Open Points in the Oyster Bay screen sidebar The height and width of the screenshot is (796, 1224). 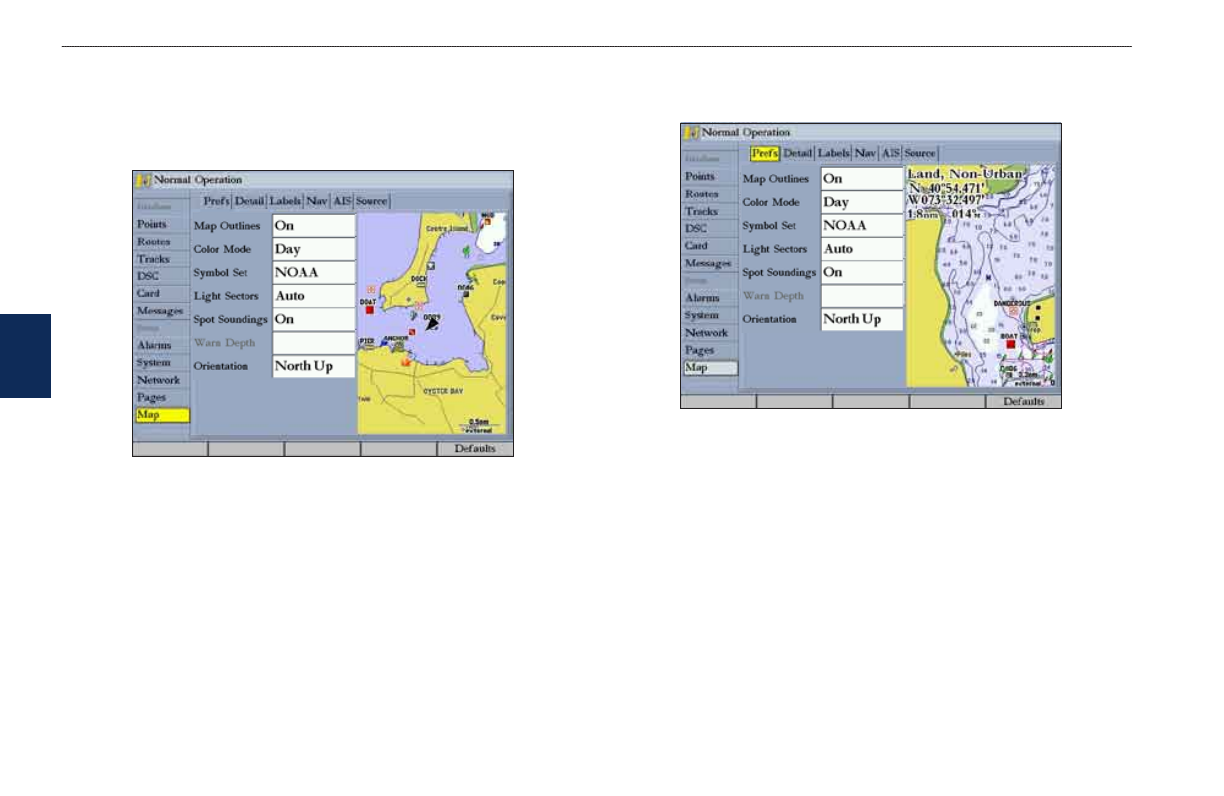tap(162, 224)
